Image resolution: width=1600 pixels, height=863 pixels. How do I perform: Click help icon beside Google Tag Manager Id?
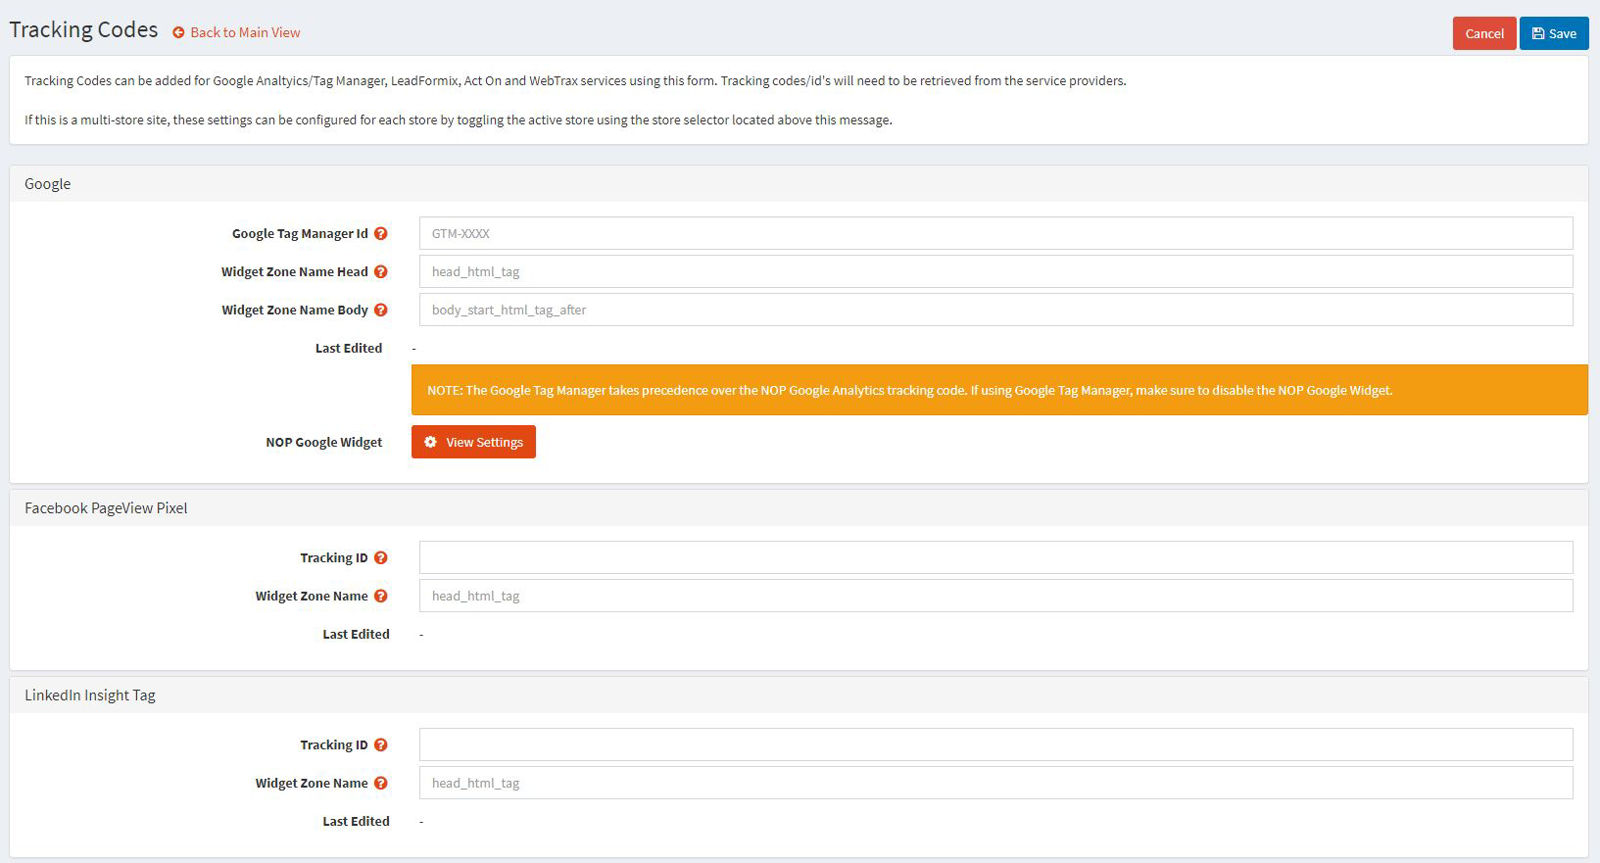(x=381, y=233)
